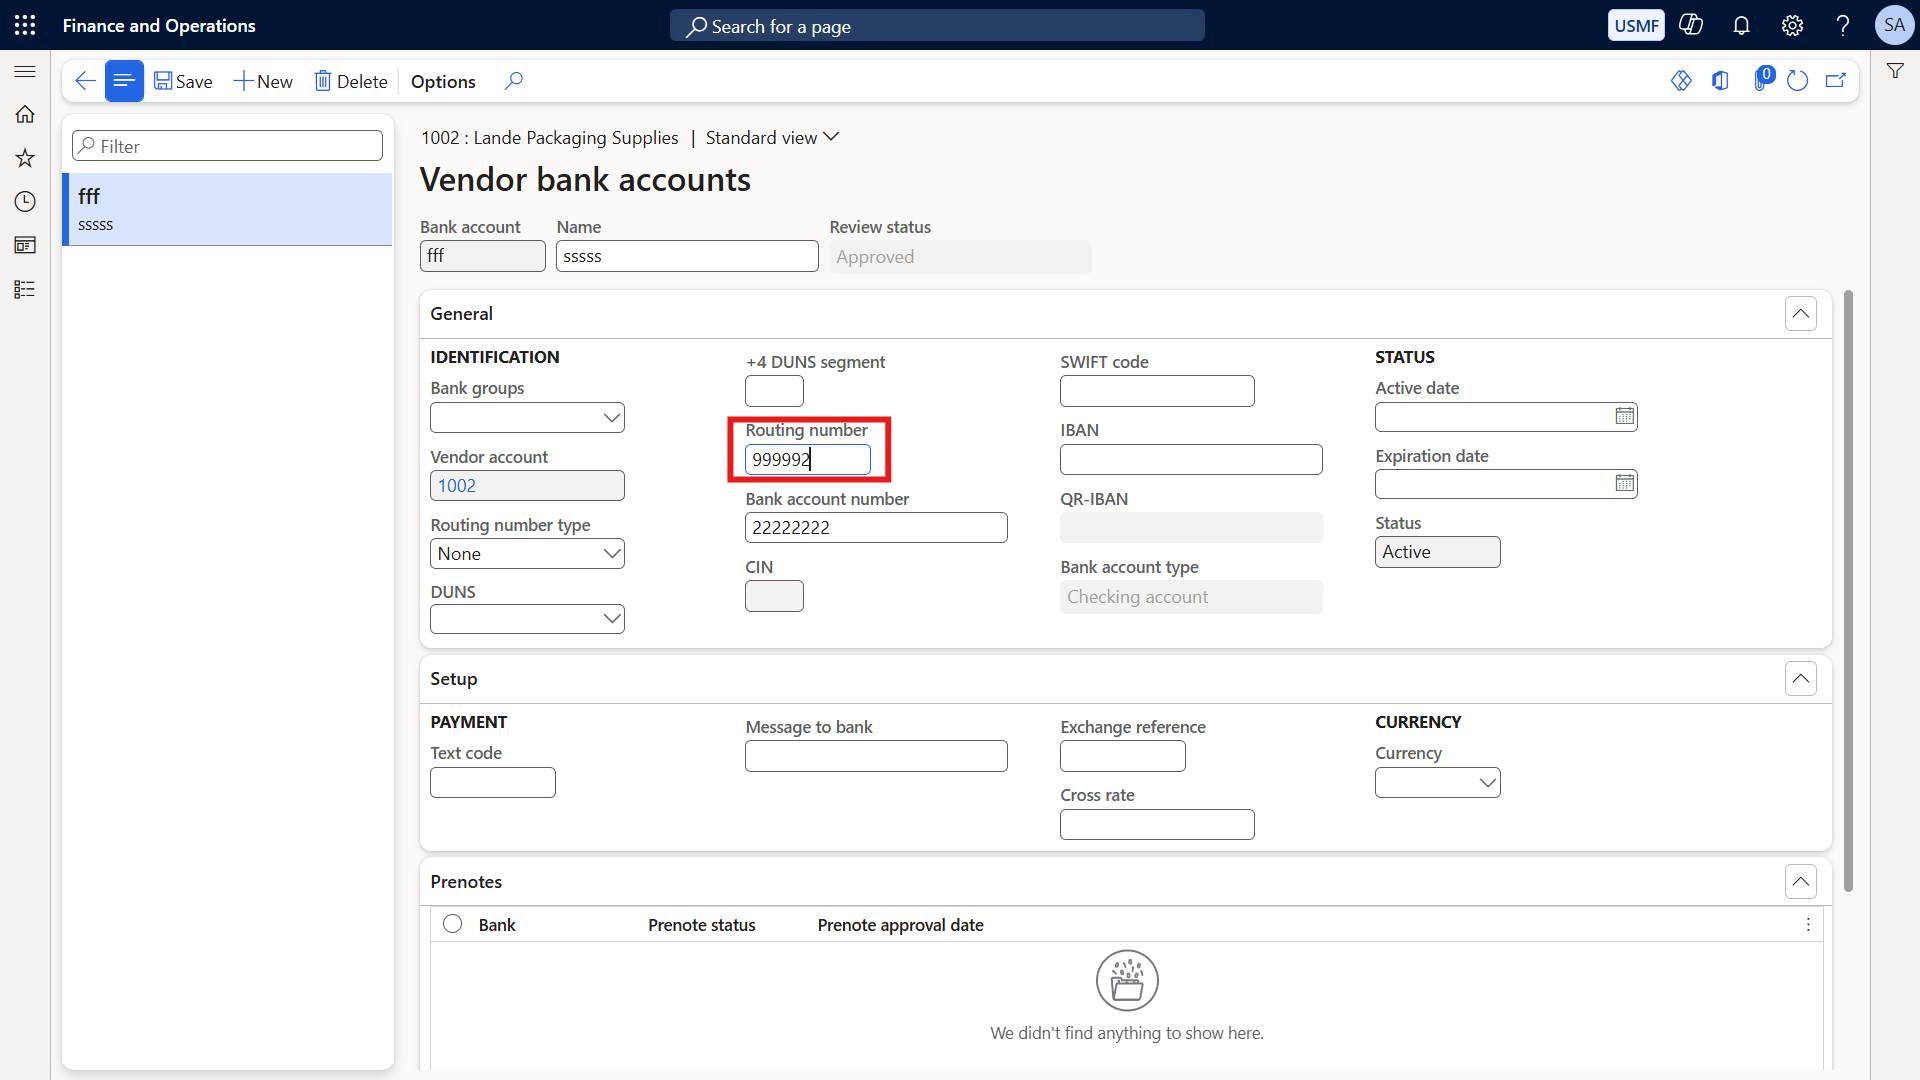Click the back arrow button

(85, 81)
